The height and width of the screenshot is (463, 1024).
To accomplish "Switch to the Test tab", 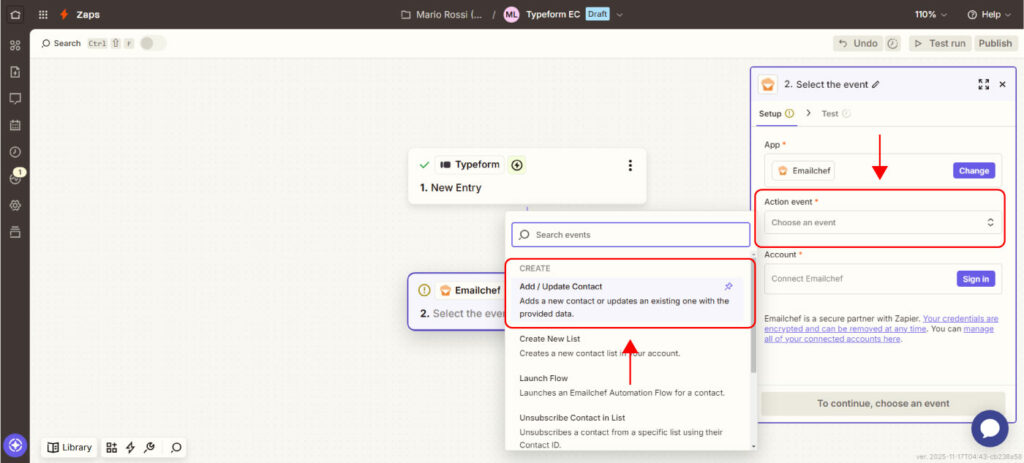I will [x=836, y=114].
